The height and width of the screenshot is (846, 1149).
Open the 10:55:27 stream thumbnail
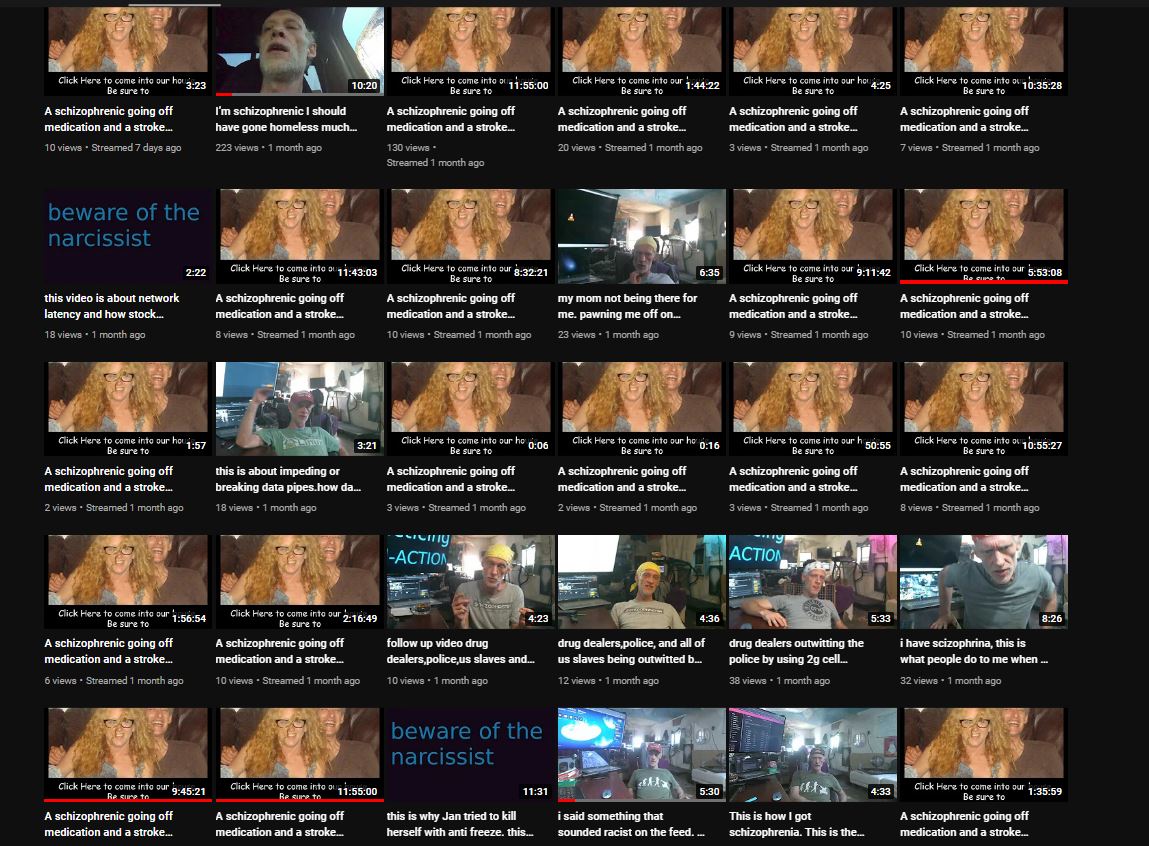click(x=983, y=409)
